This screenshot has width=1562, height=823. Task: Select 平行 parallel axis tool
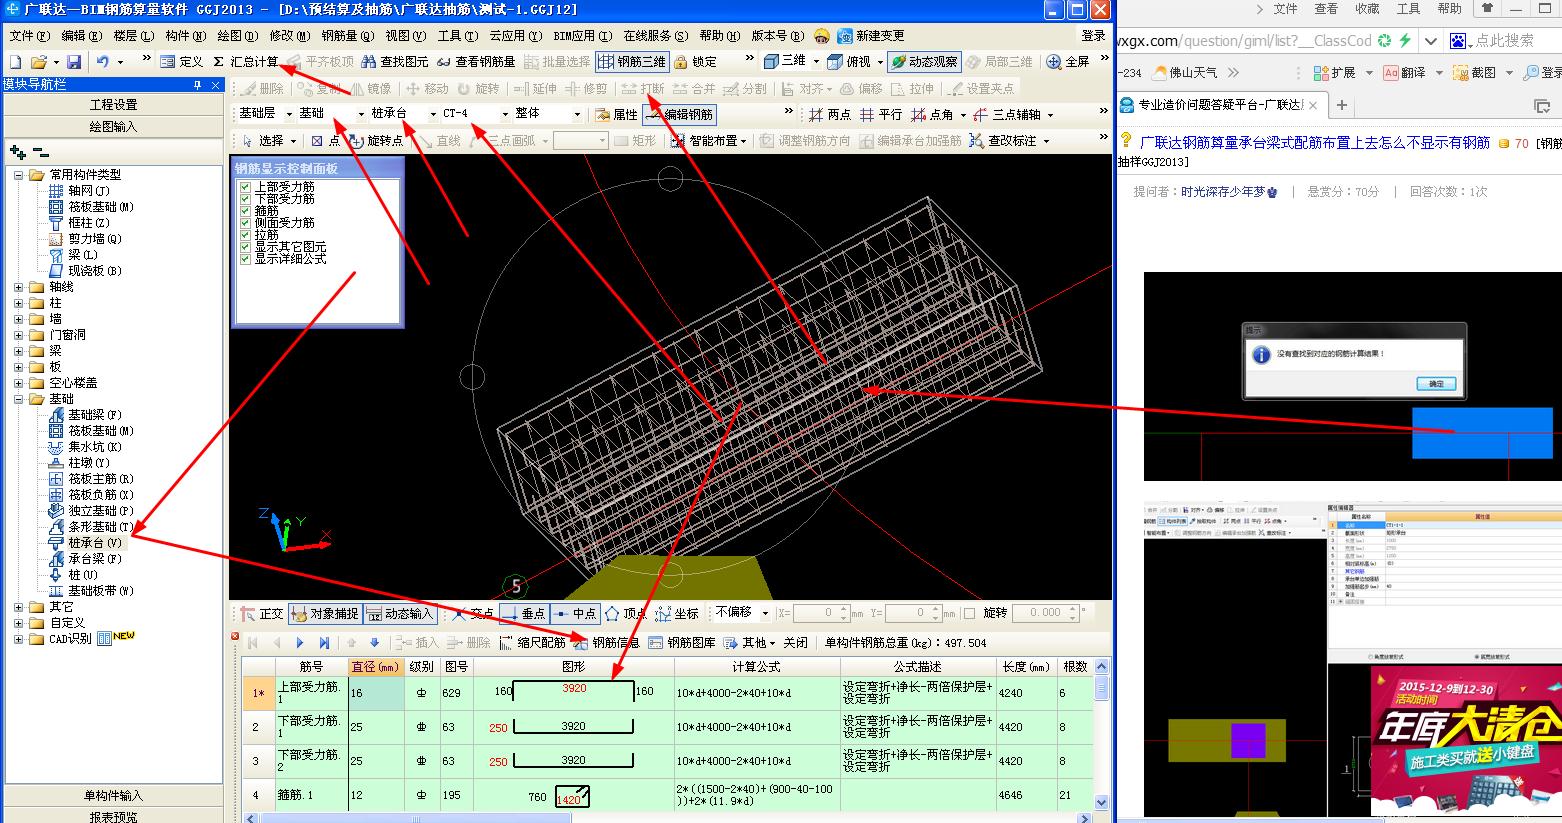click(881, 114)
